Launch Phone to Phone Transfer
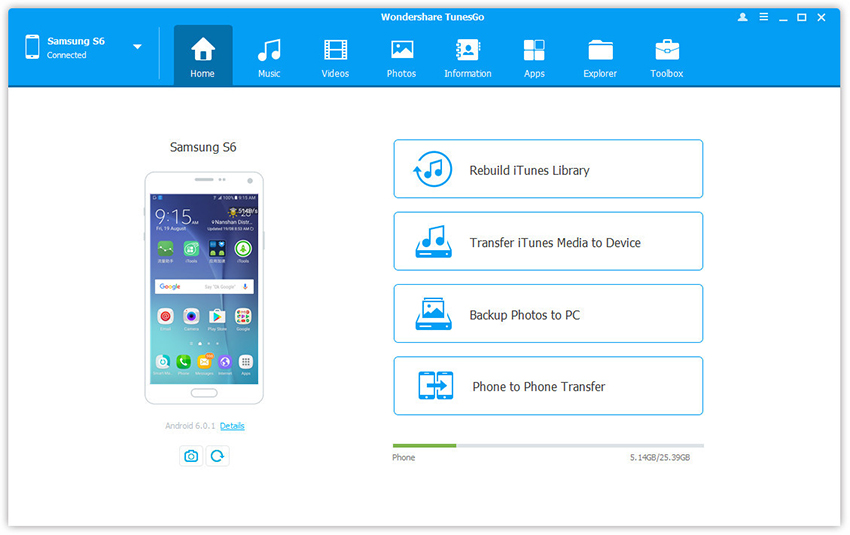The image size is (850, 535). (548, 386)
